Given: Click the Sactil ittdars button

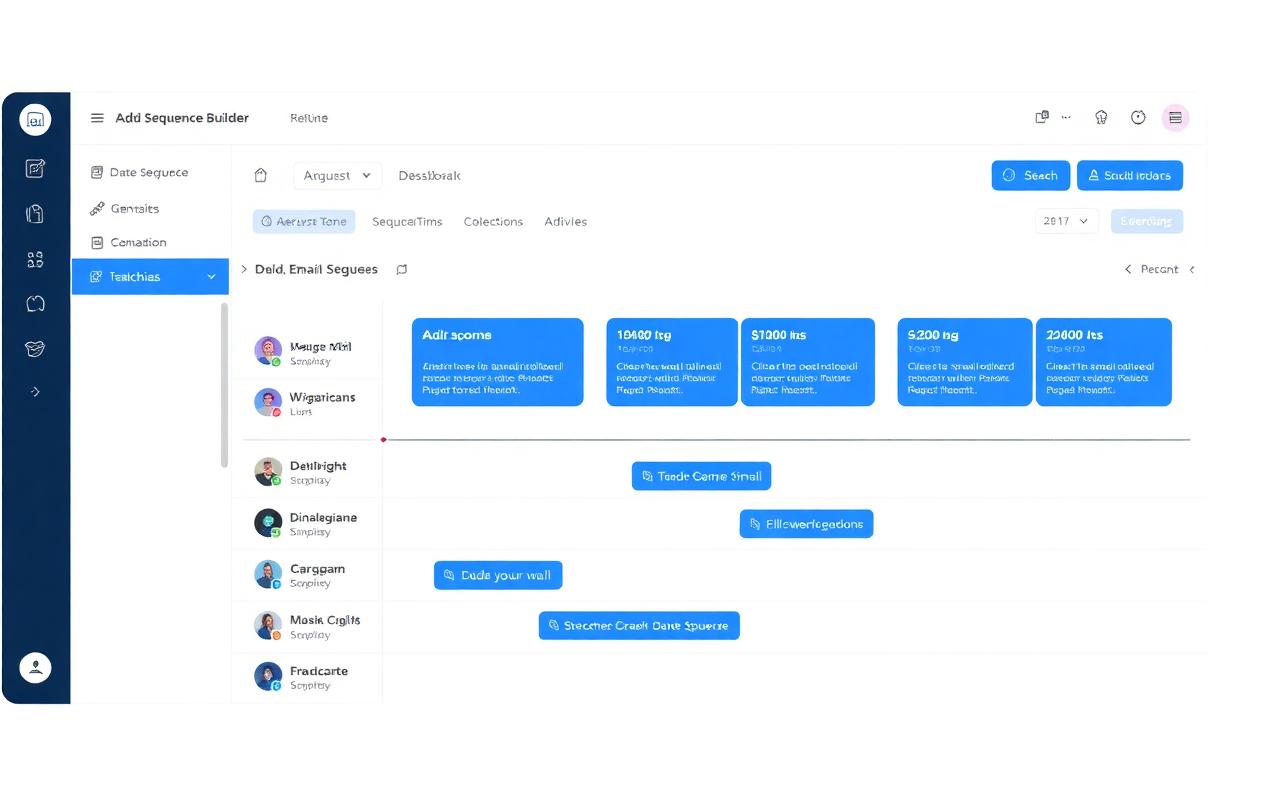Looking at the screenshot, I should click(x=1130, y=175).
